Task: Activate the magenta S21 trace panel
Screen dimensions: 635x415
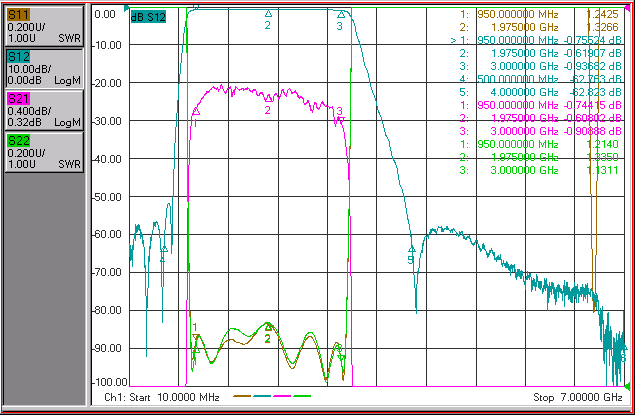Action: [44, 111]
